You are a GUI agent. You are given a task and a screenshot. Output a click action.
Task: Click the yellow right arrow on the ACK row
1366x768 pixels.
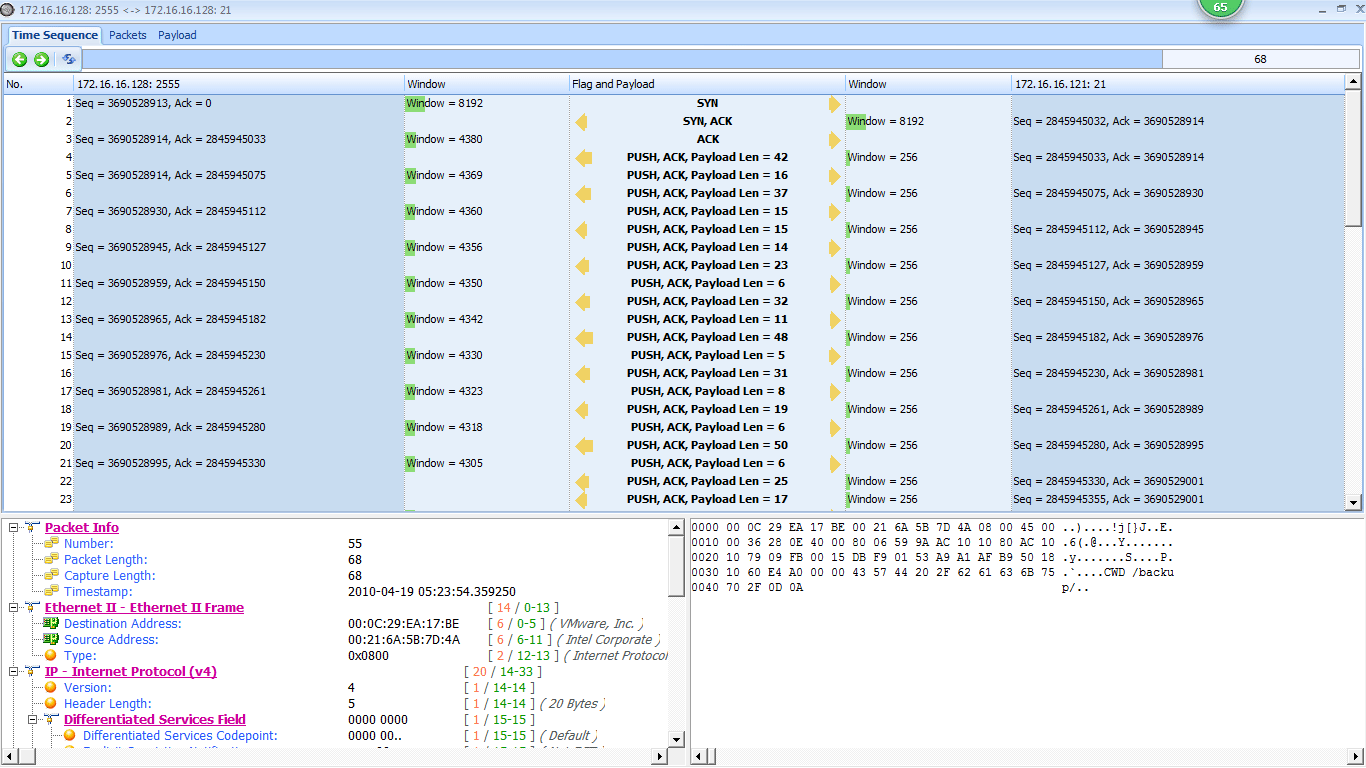coord(835,140)
